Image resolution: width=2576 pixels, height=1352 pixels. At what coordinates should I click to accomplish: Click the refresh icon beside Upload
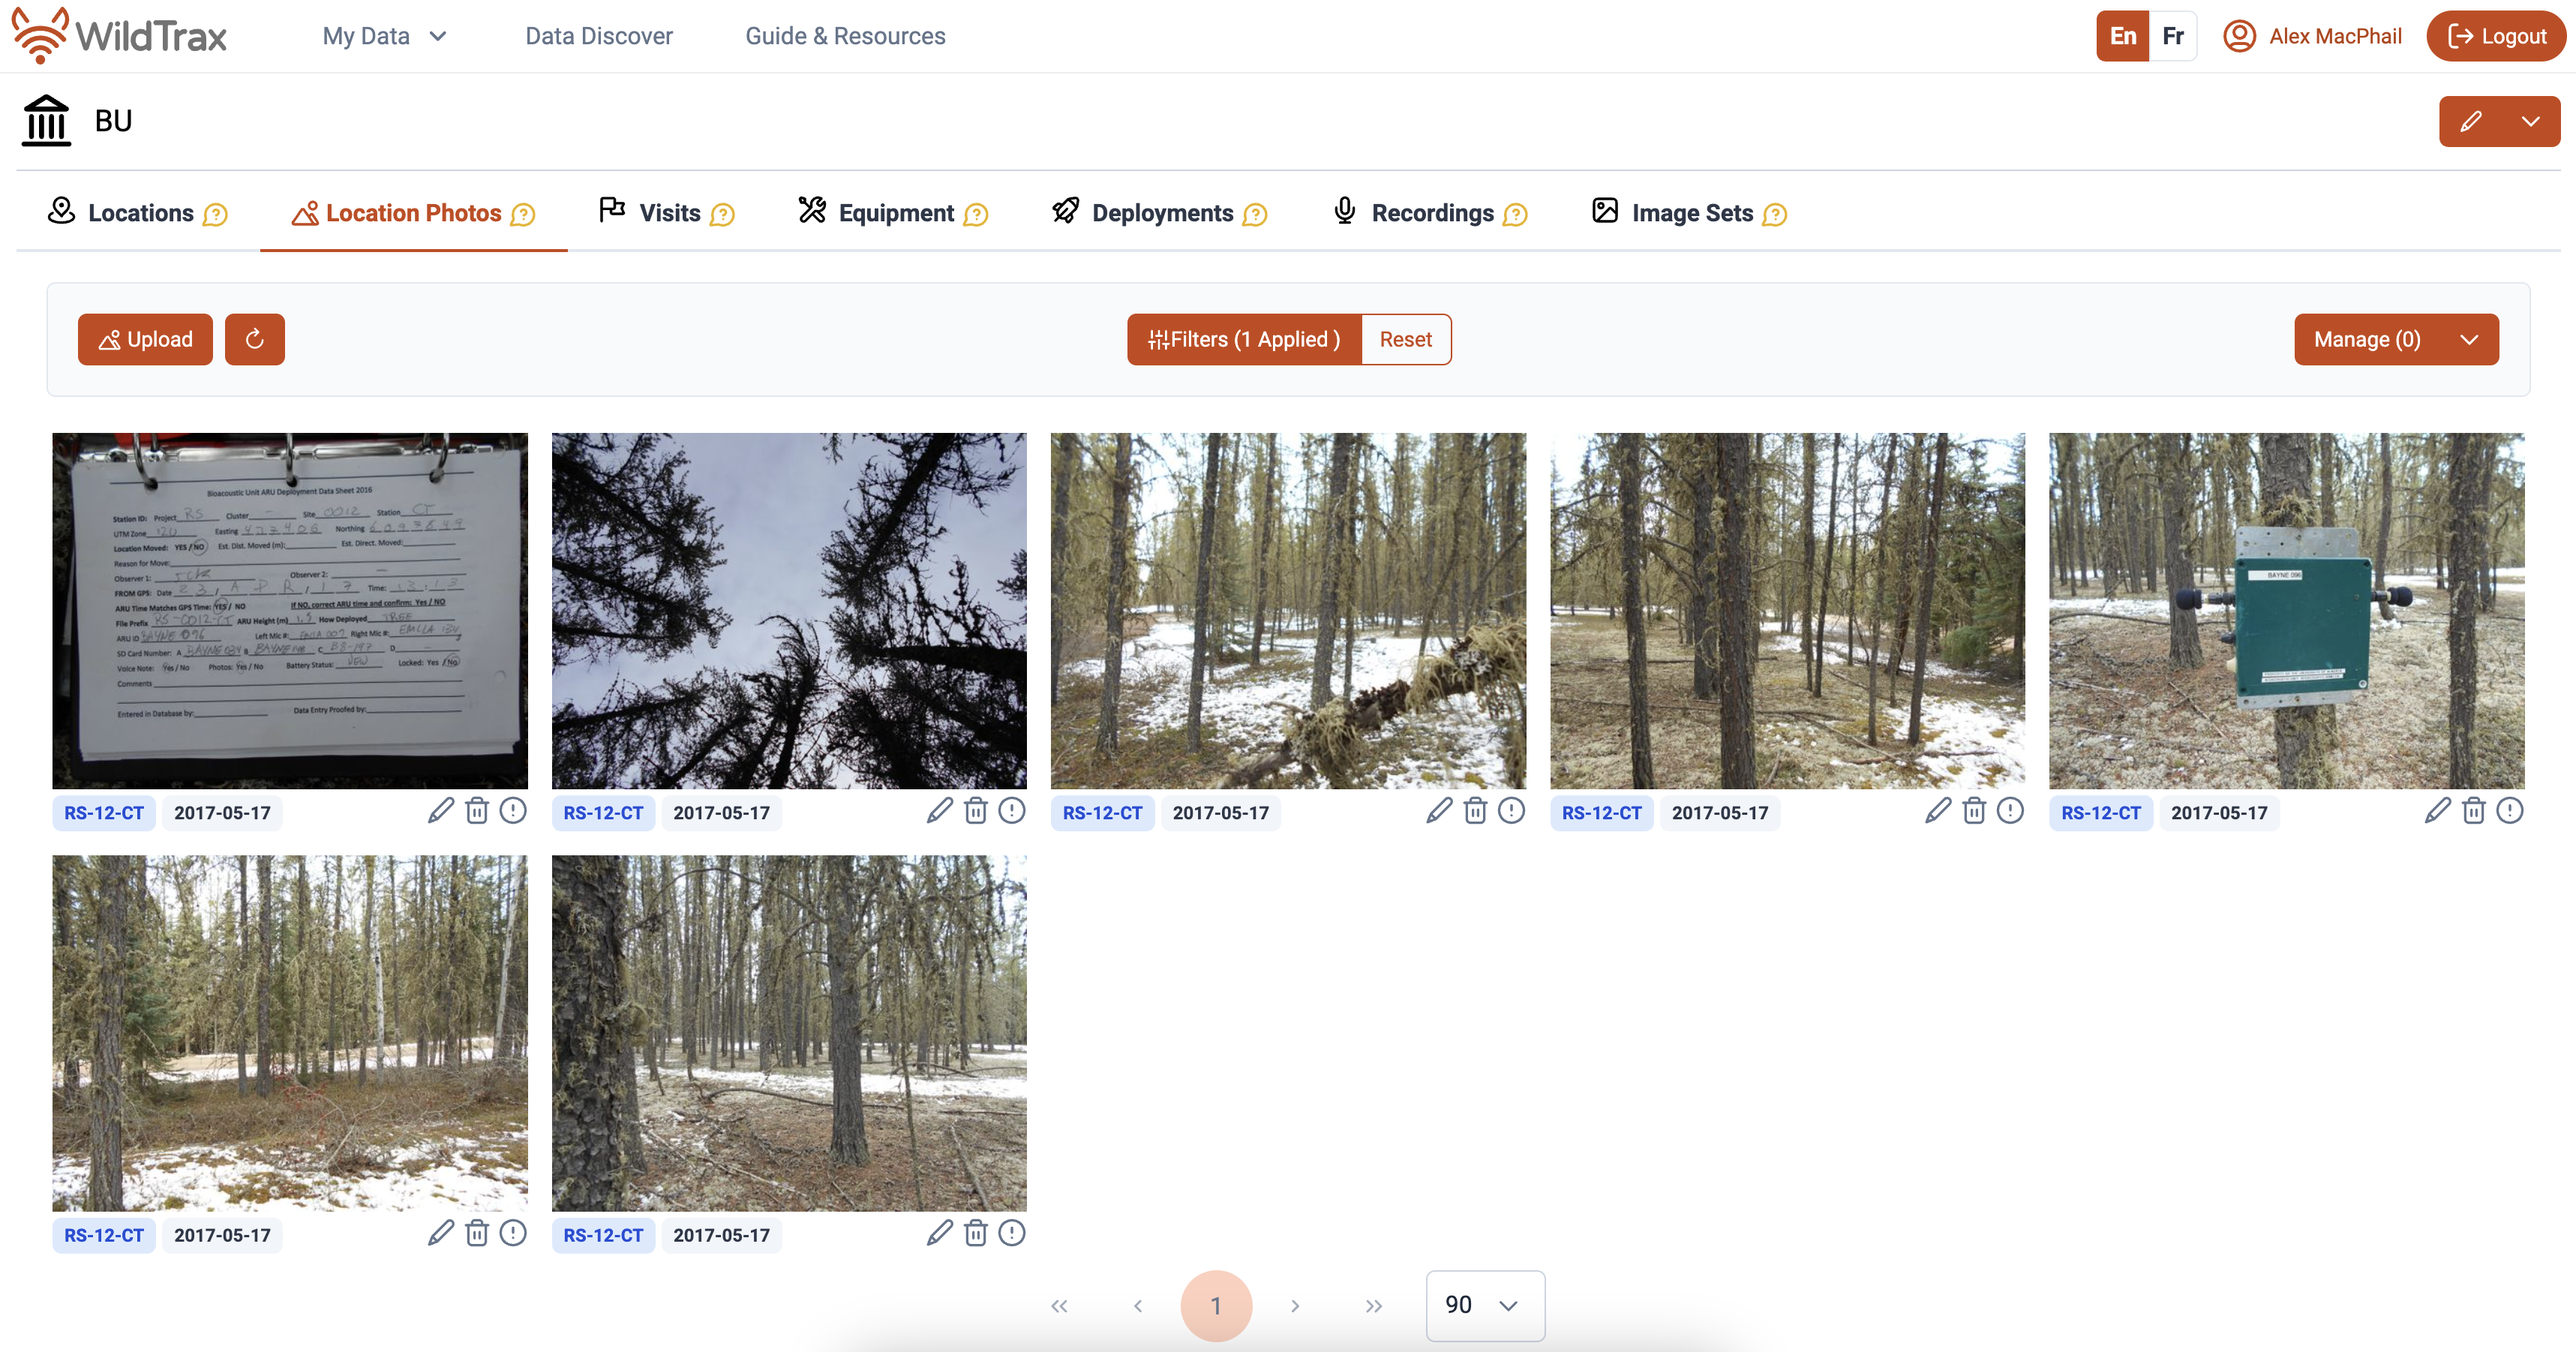point(254,339)
